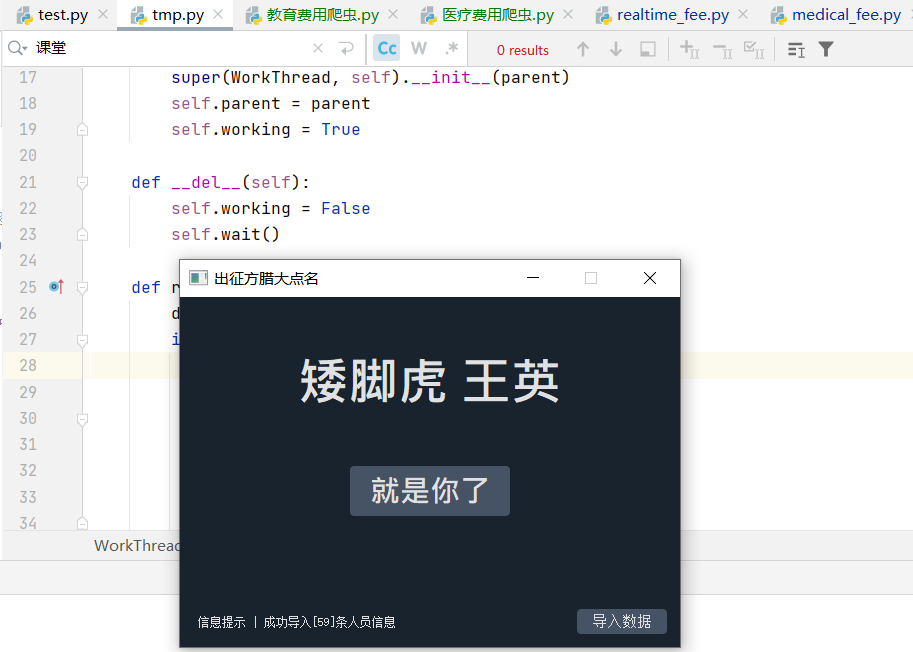Enable whole words (W) matching
The image size is (913, 652).
click(419, 47)
